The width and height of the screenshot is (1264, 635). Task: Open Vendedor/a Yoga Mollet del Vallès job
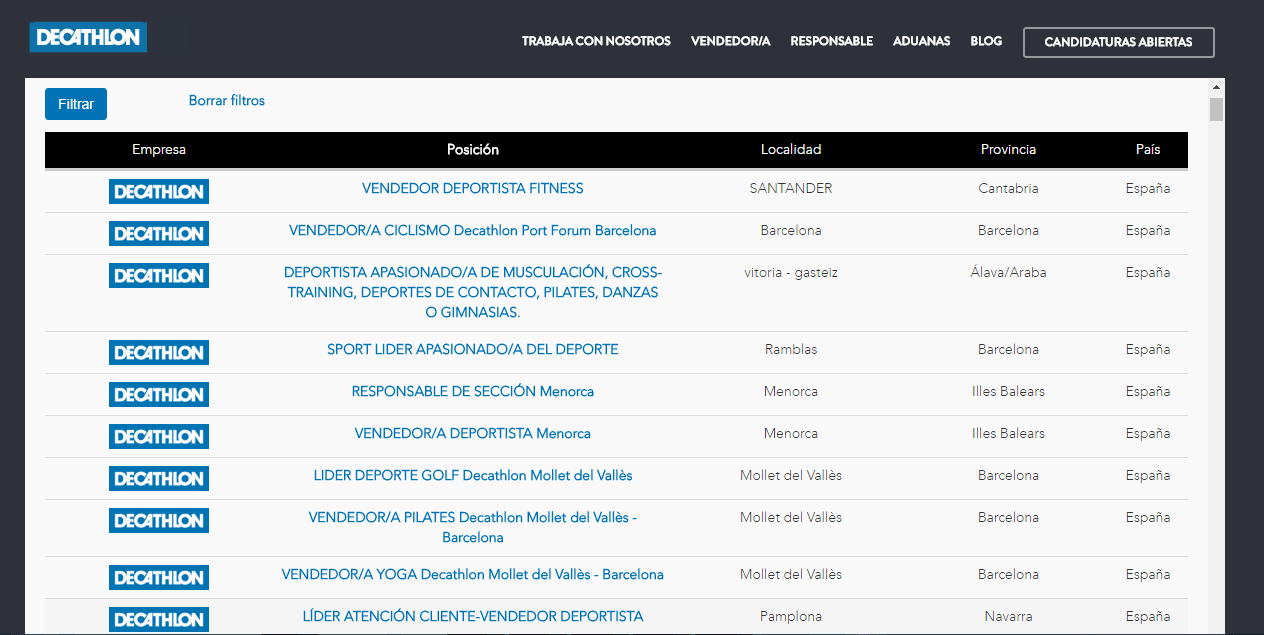[x=473, y=575]
